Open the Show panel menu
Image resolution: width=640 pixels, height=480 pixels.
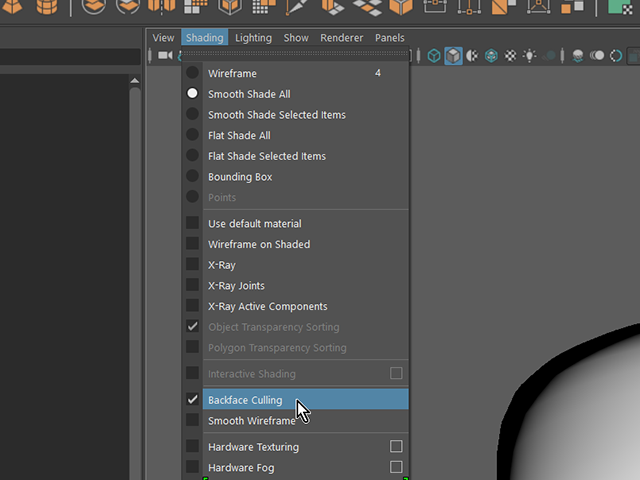(296, 38)
